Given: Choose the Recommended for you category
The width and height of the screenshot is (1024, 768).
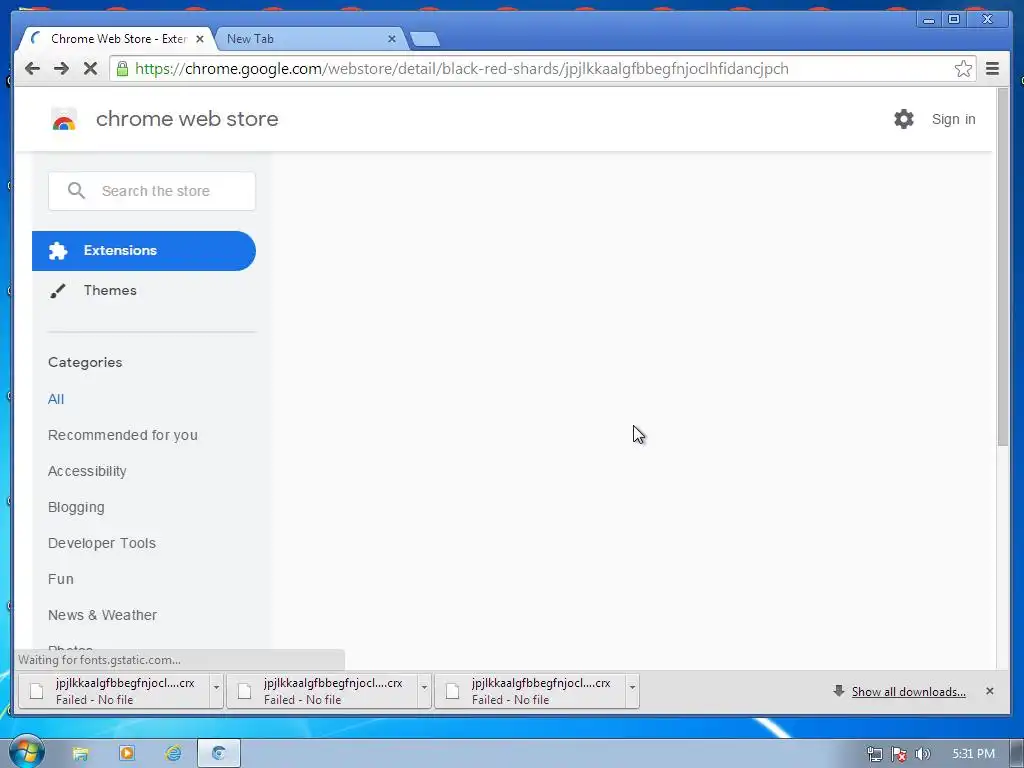Looking at the screenshot, I should coord(123,435).
